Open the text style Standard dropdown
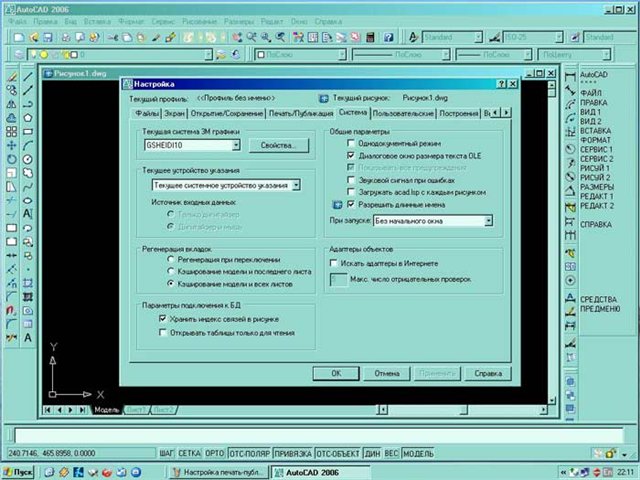 (x=478, y=38)
